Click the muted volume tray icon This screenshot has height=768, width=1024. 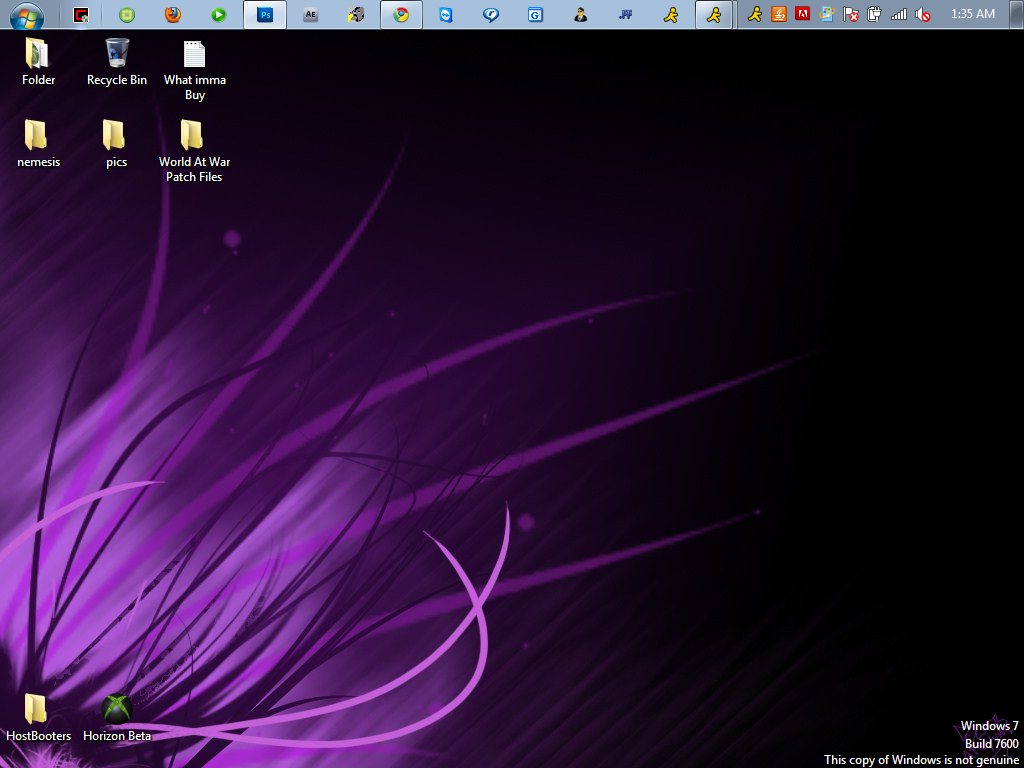[923, 14]
